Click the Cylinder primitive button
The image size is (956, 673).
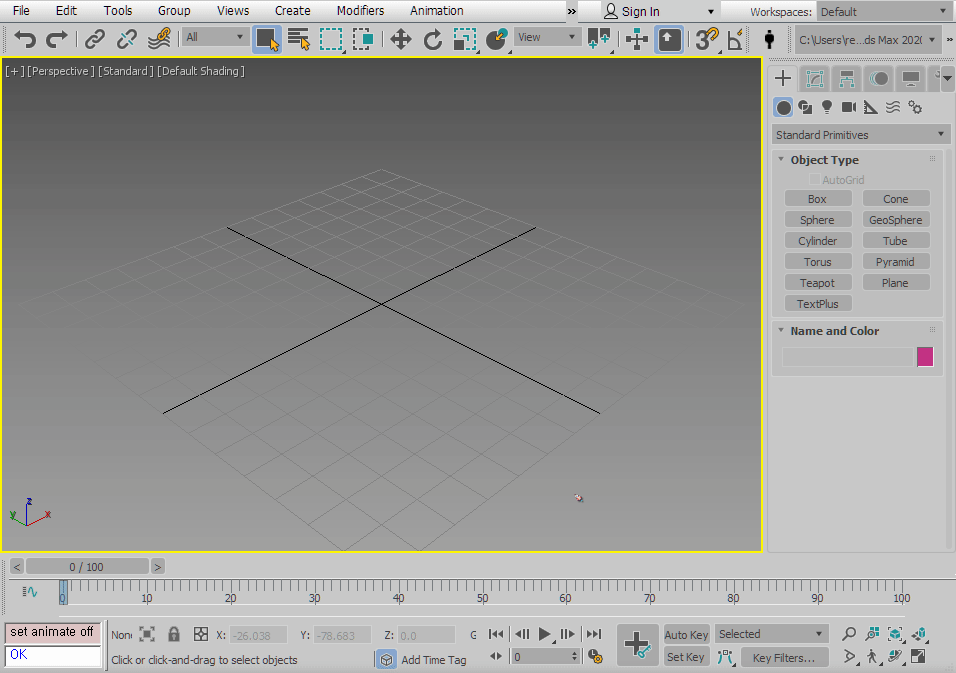818,241
